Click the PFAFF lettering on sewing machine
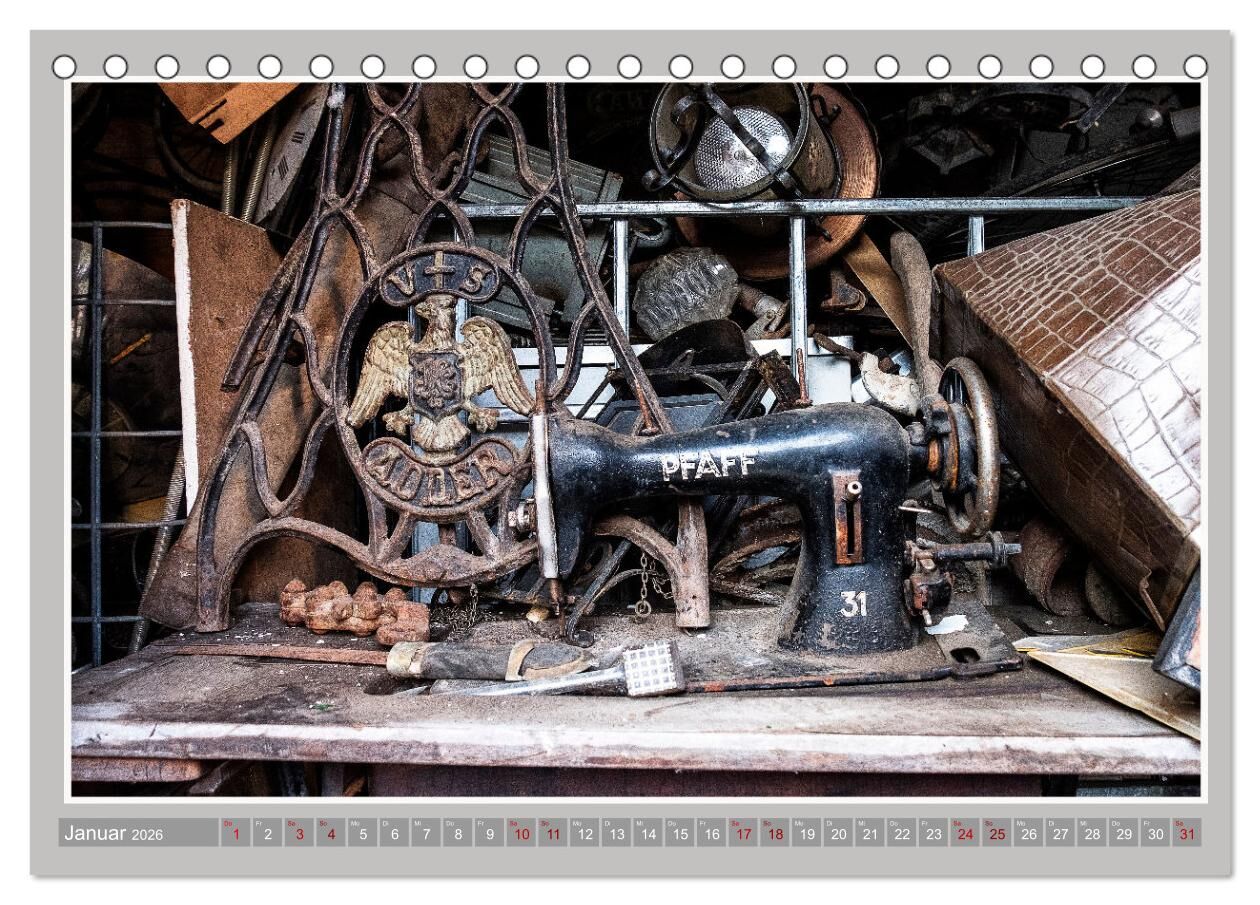The height and width of the screenshot is (905, 1260). (x=708, y=465)
